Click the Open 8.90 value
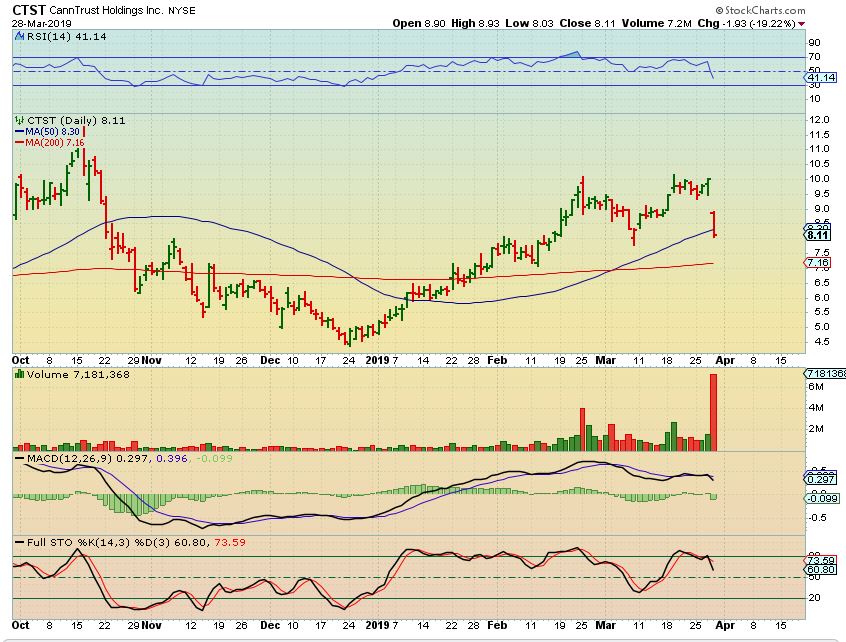Viewport: 846px width, 642px height. point(419,23)
